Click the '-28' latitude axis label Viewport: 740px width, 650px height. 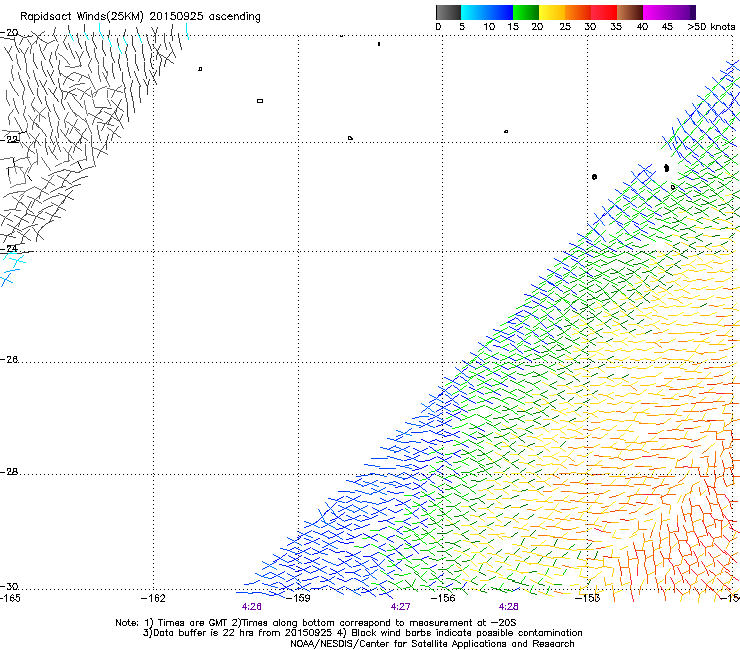point(9,472)
